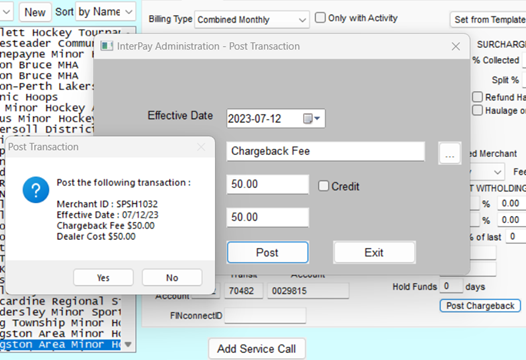
Task: Open the ellipsis browse button beside Chargeback Fee
Action: (450, 153)
